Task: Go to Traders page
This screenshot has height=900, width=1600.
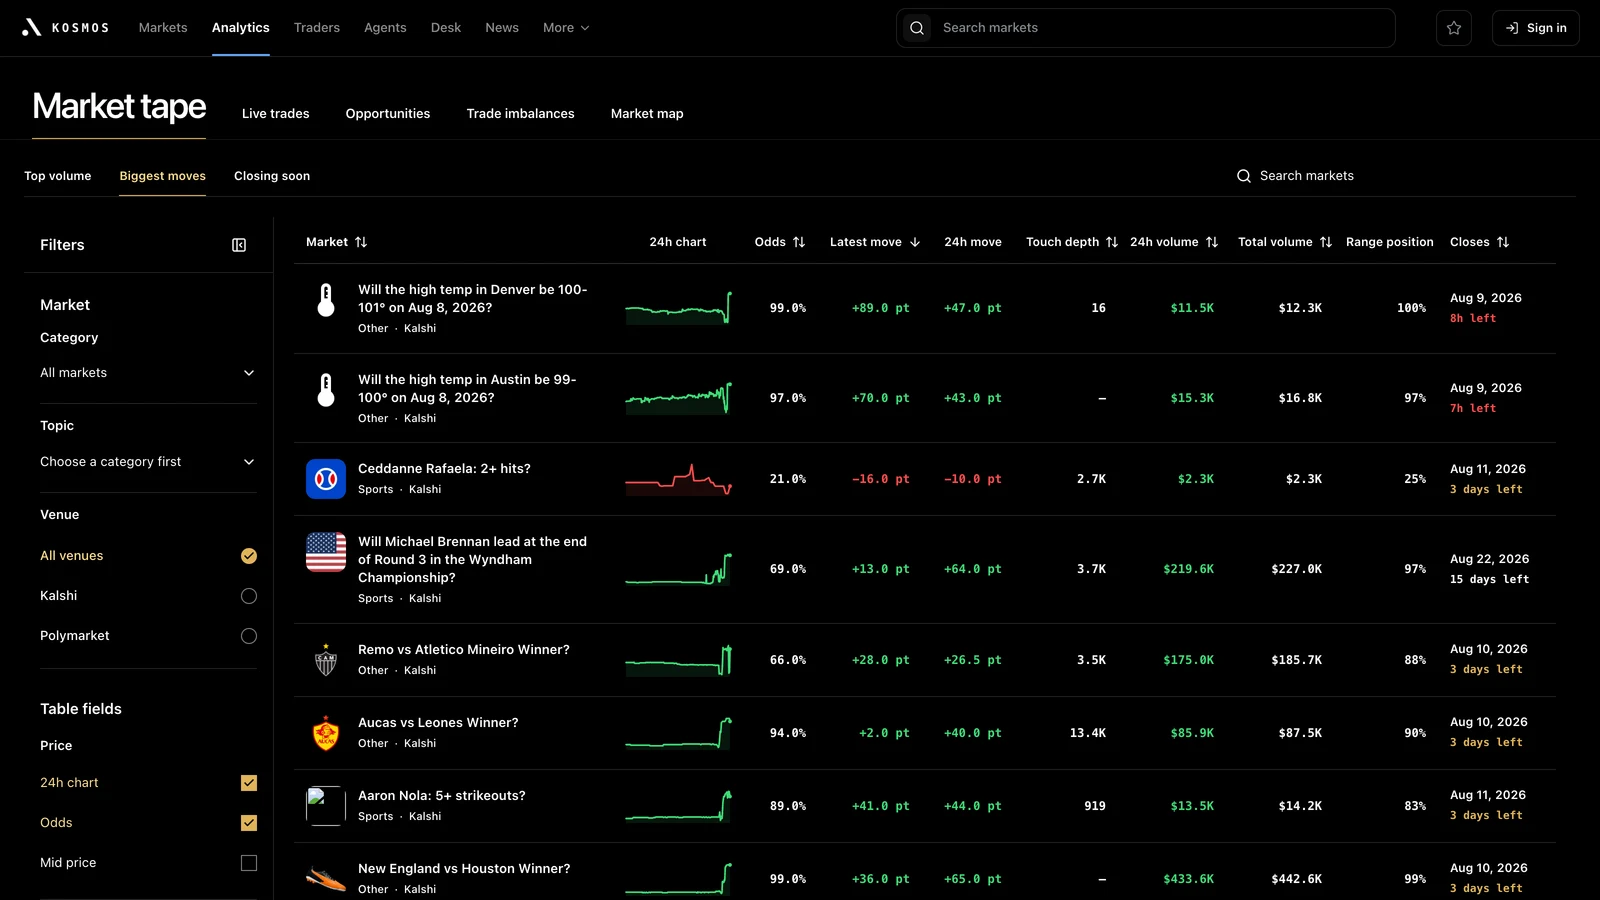Action: pos(317,28)
